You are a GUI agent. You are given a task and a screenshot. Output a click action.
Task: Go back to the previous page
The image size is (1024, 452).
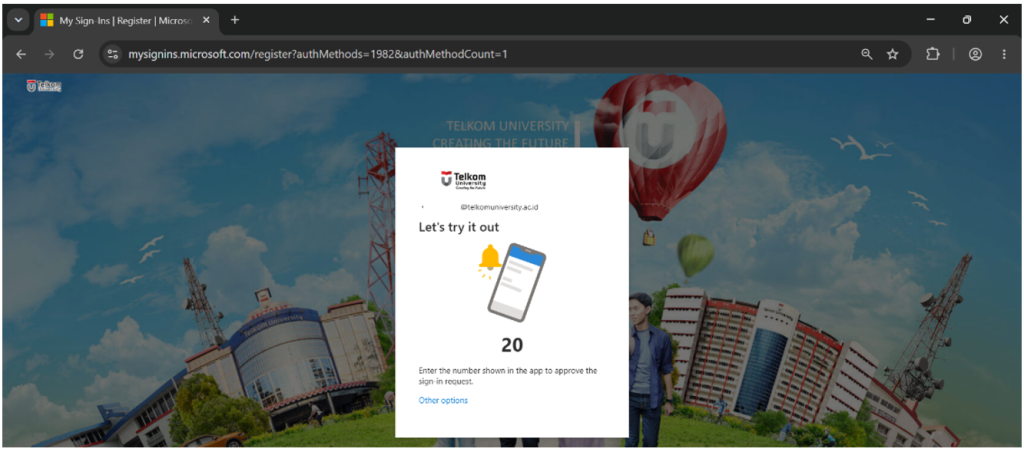pos(21,54)
